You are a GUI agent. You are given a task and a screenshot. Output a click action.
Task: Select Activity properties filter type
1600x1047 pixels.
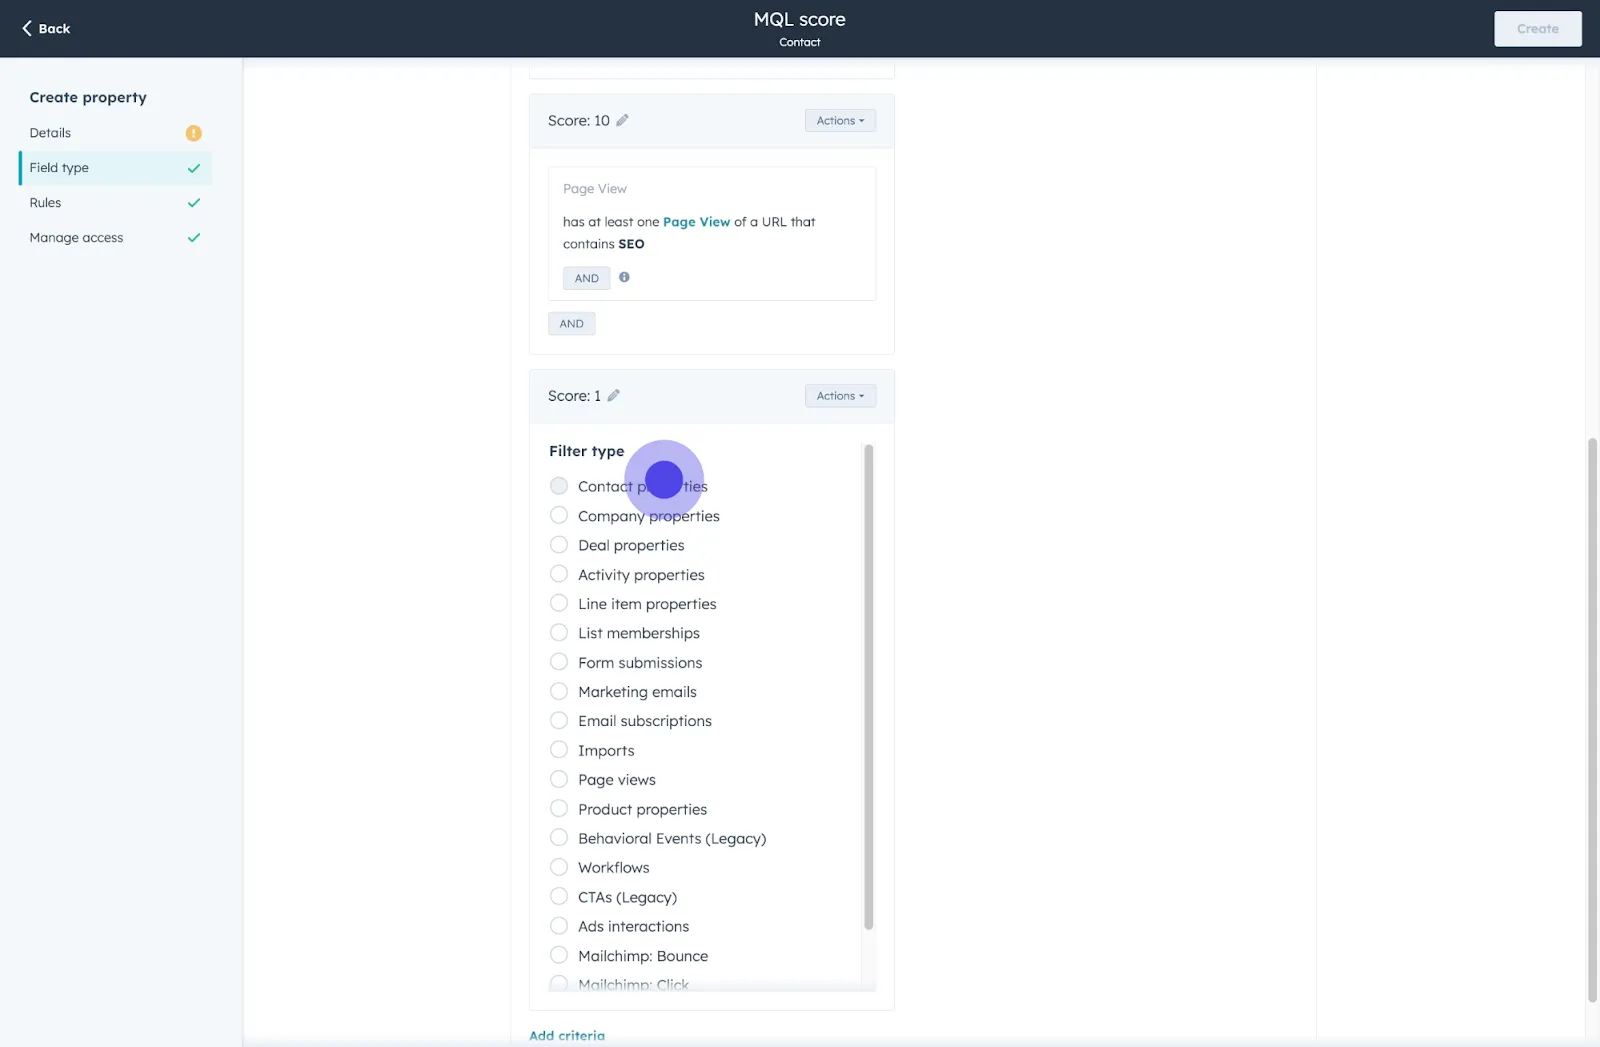559,574
